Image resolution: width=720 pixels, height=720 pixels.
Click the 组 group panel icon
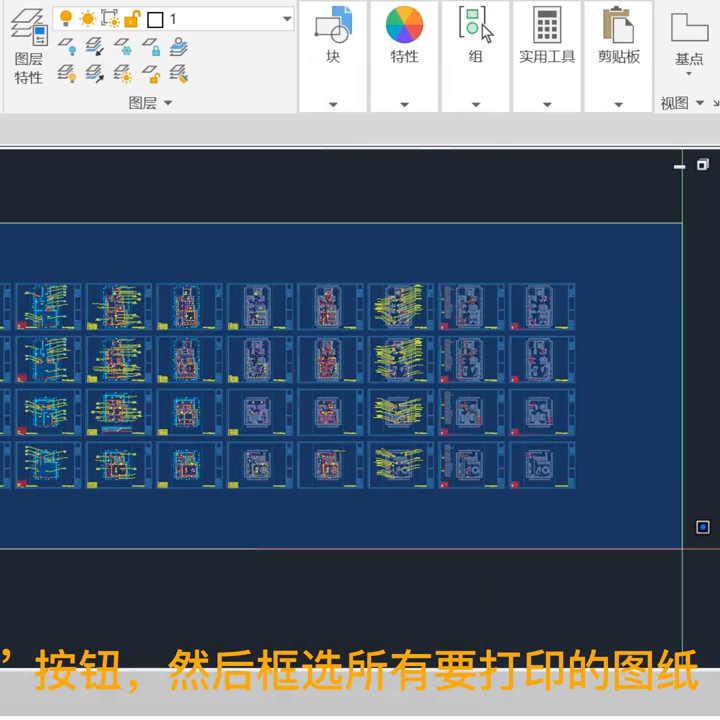[476, 25]
